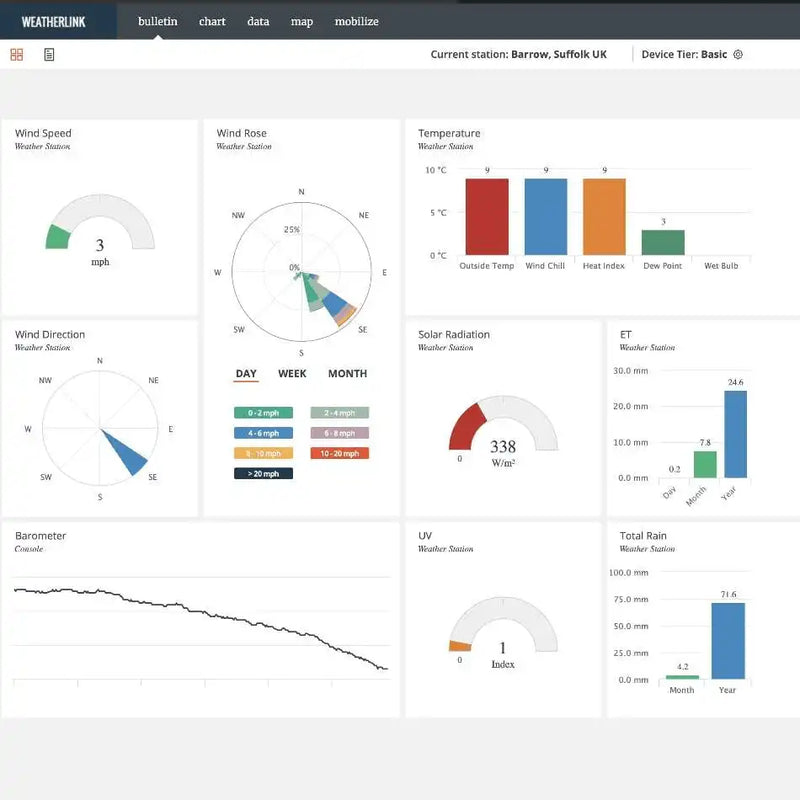This screenshot has height=800, width=800.
Task: Open the text summary view icon
Action: pos(49,54)
